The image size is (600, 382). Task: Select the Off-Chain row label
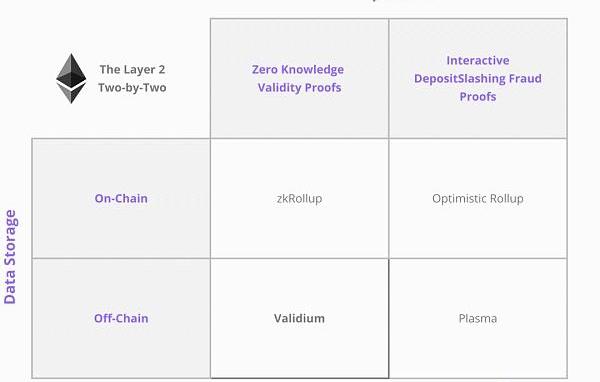[121, 318]
